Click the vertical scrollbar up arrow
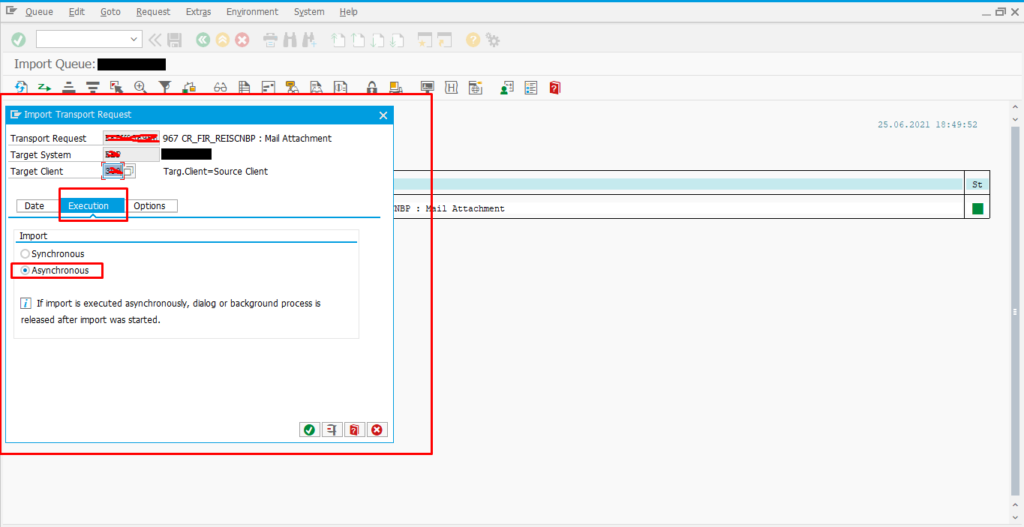 (x=1016, y=108)
